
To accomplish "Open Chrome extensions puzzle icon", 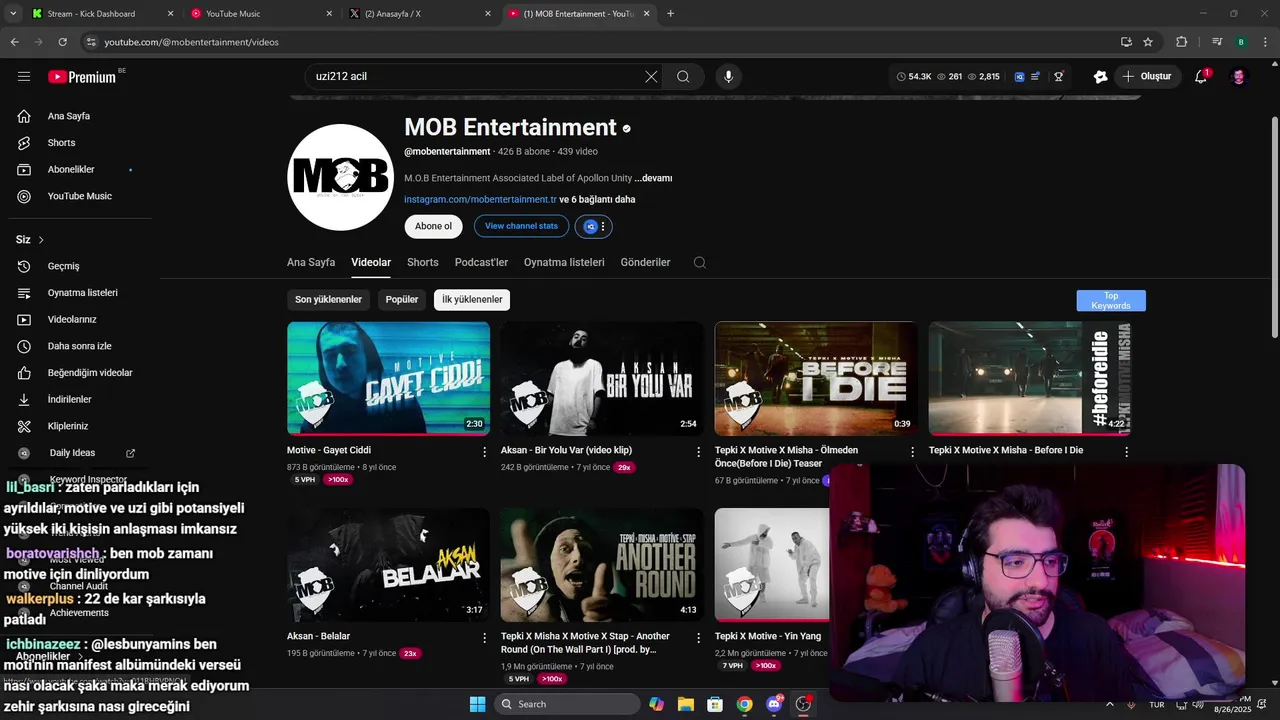I will pos(1182,42).
